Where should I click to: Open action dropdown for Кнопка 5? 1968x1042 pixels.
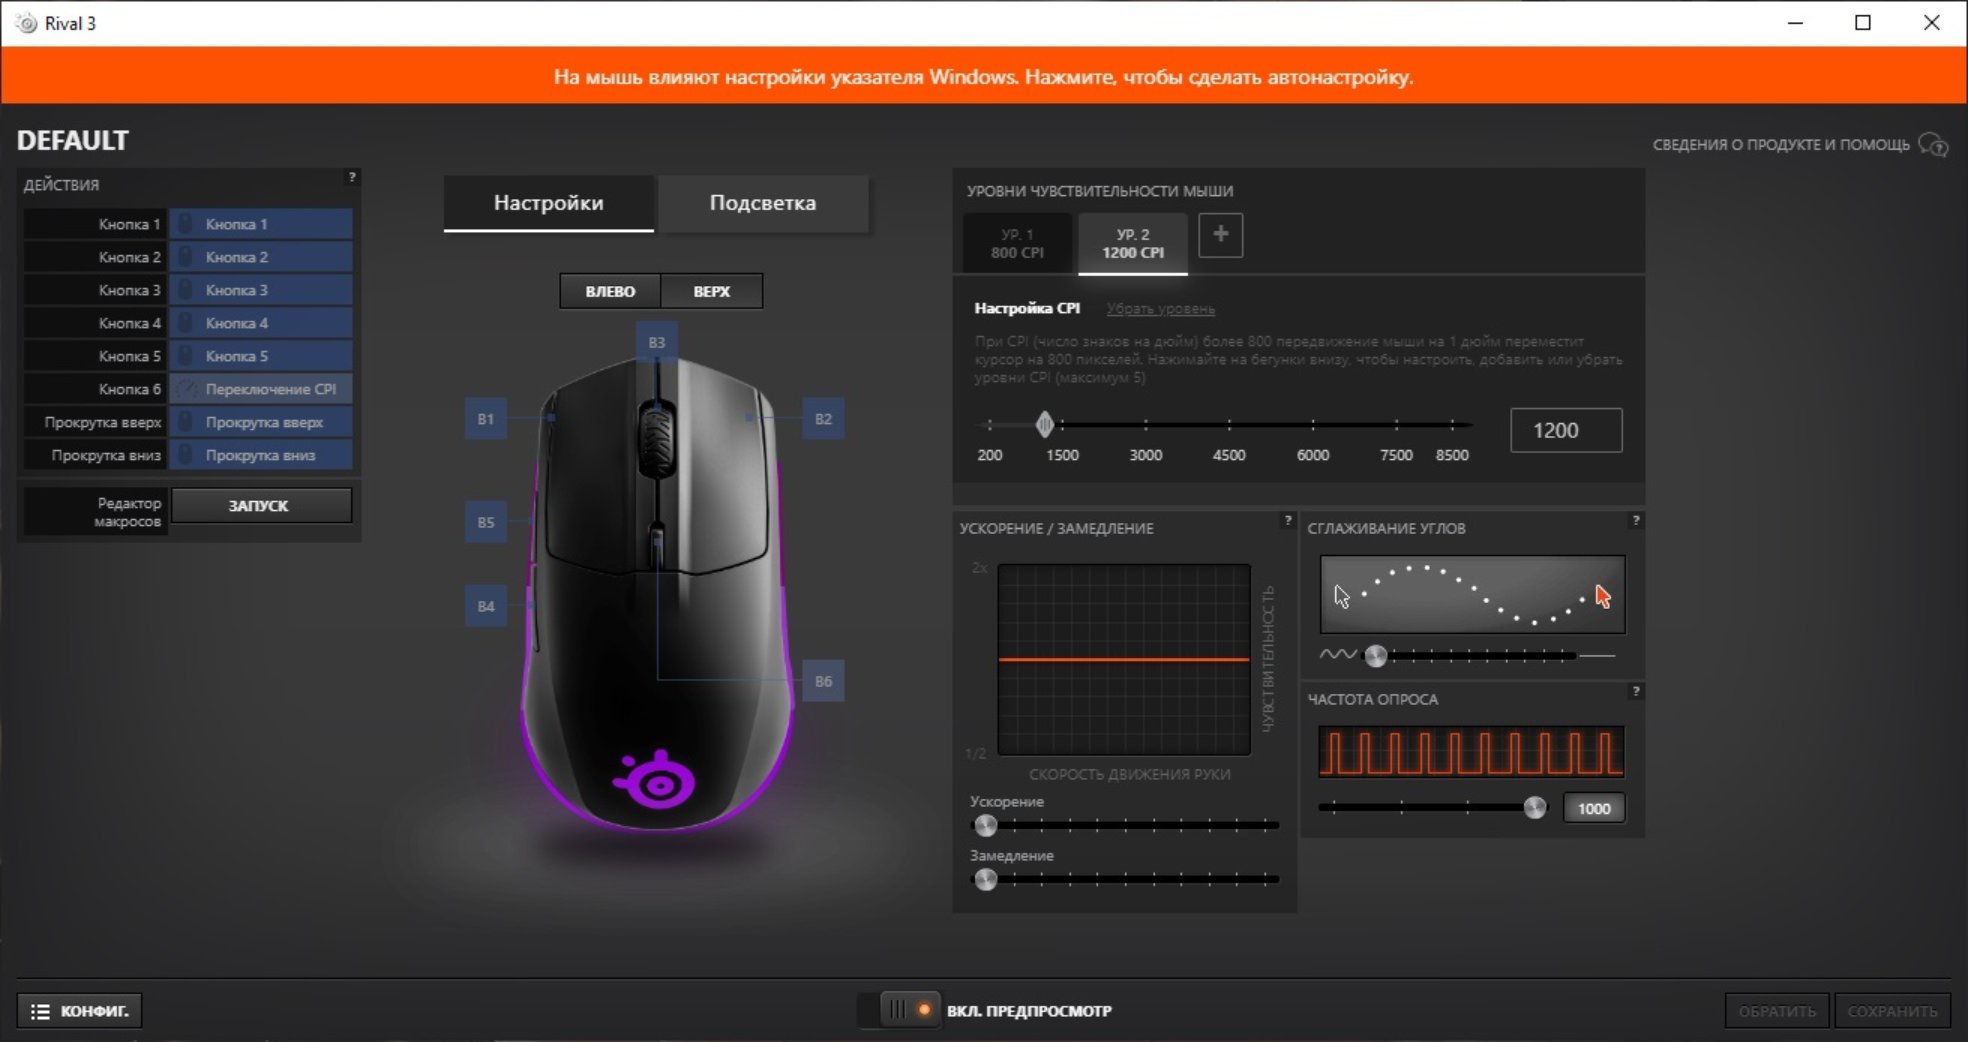point(261,356)
